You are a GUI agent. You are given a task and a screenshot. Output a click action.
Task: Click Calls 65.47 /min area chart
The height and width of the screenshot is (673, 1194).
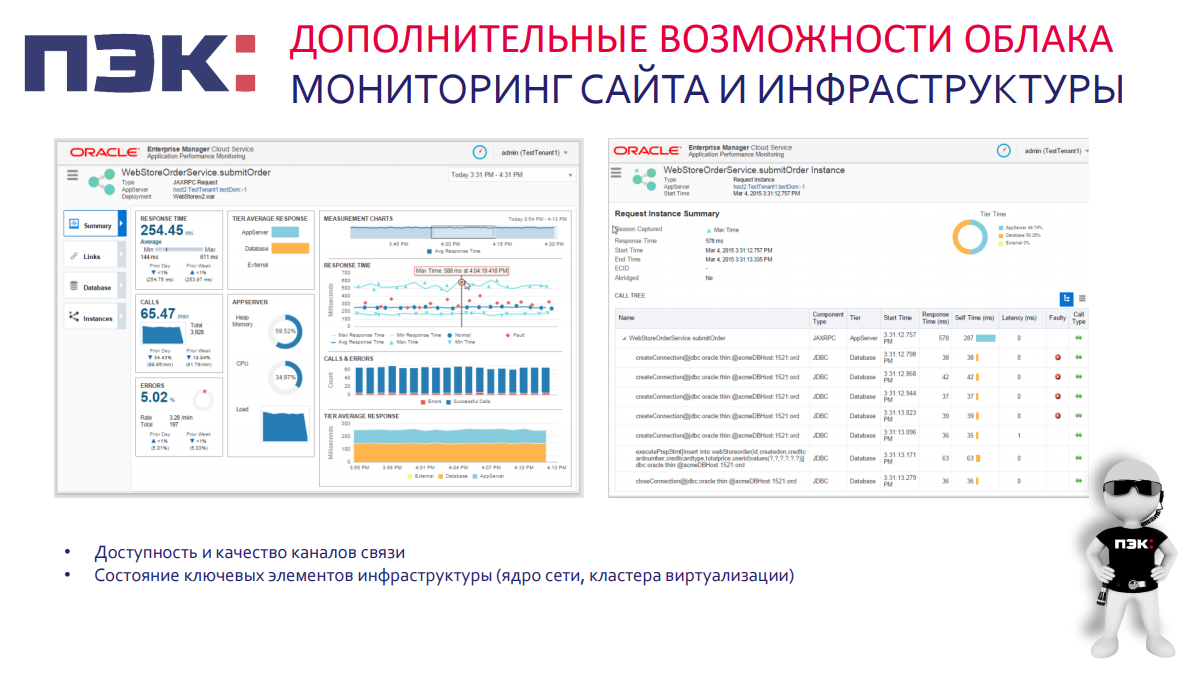tap(163, 334)
